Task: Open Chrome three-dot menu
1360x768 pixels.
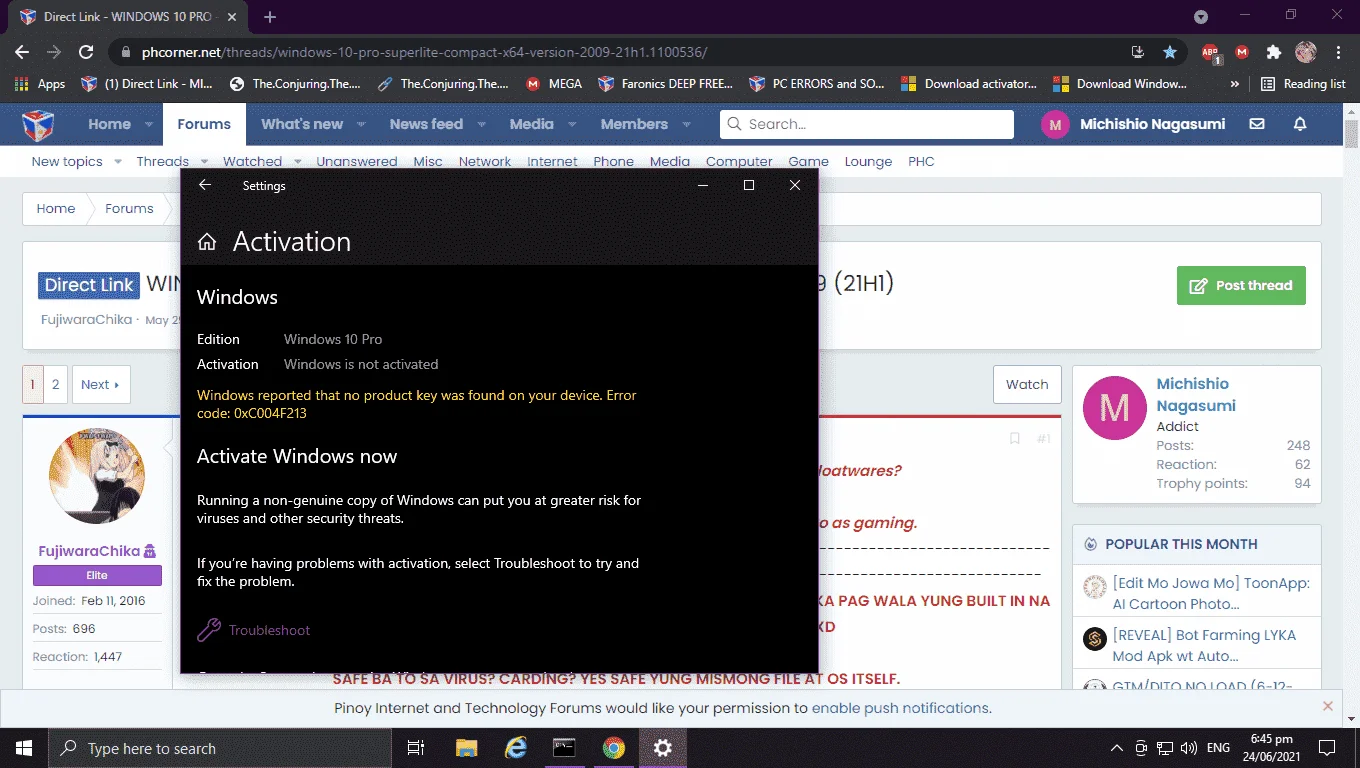Action: (1338, 52)
